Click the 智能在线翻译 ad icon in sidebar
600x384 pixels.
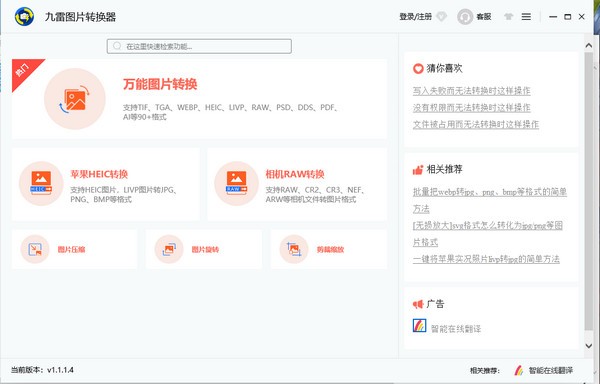419,326
